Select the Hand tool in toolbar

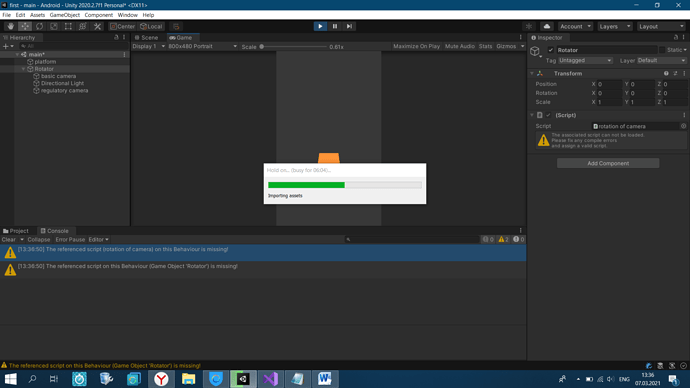[x=11, y=26]
